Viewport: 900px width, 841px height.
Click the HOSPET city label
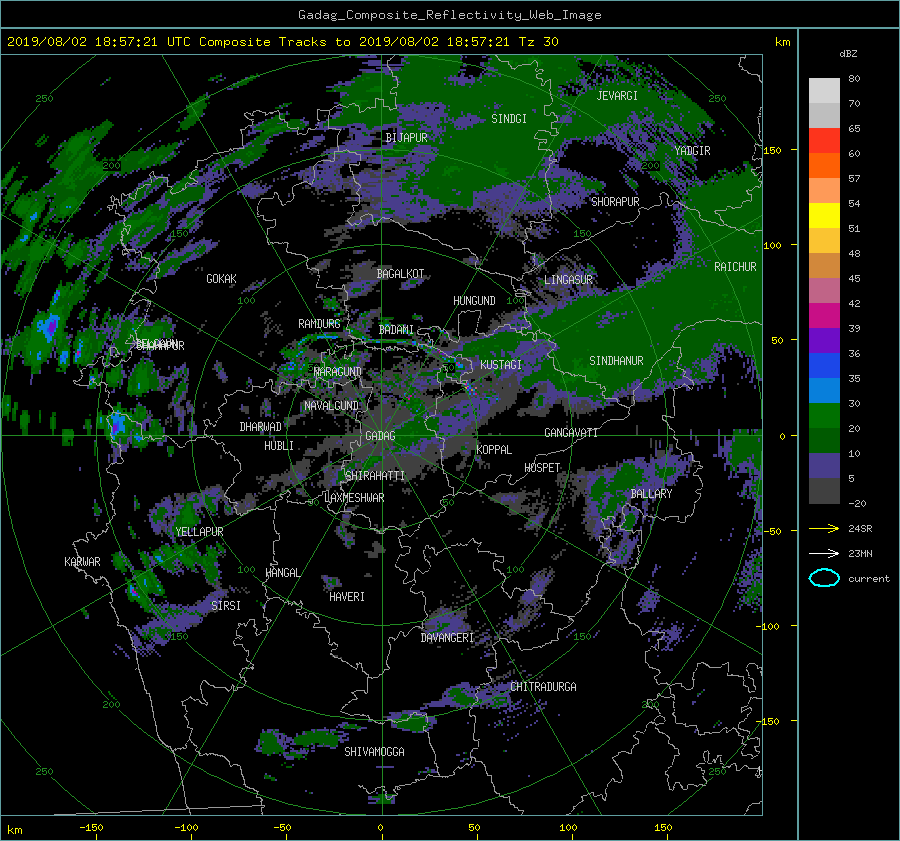(542, 468)
